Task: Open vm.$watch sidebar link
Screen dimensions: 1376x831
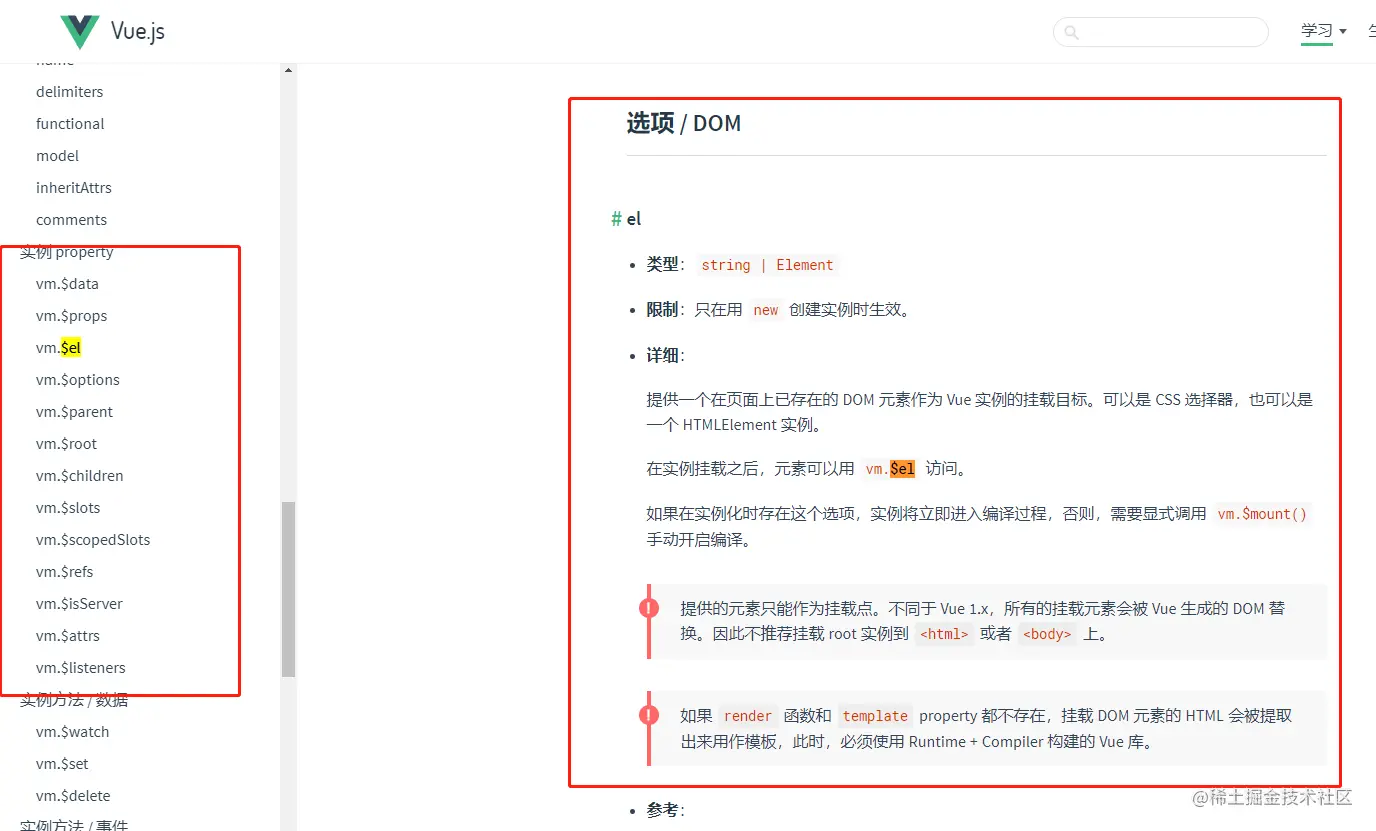Action: [x=72, y=732]
